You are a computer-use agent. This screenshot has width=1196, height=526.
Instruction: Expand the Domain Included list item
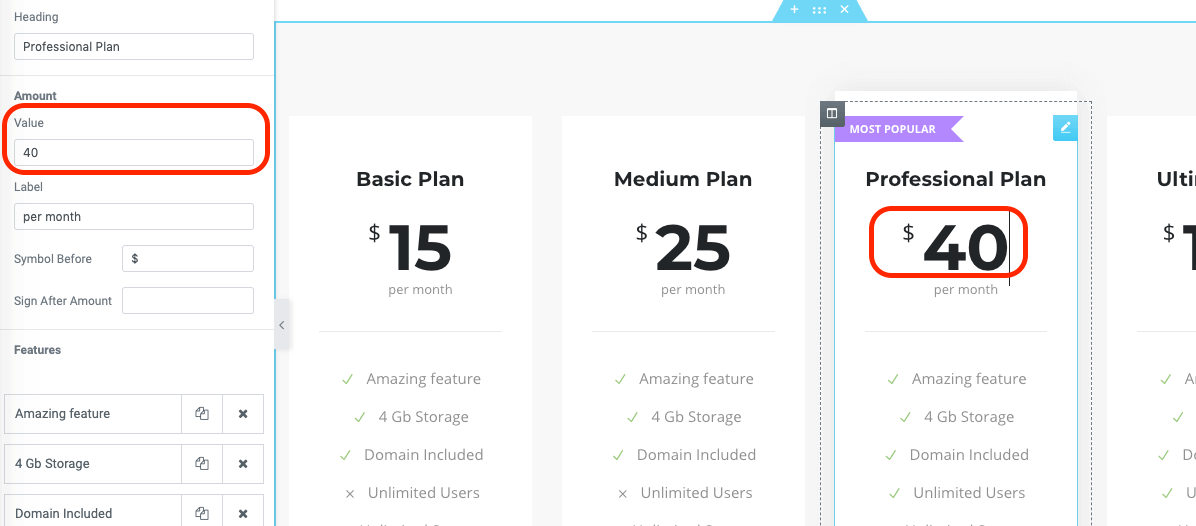coord(93,513)
